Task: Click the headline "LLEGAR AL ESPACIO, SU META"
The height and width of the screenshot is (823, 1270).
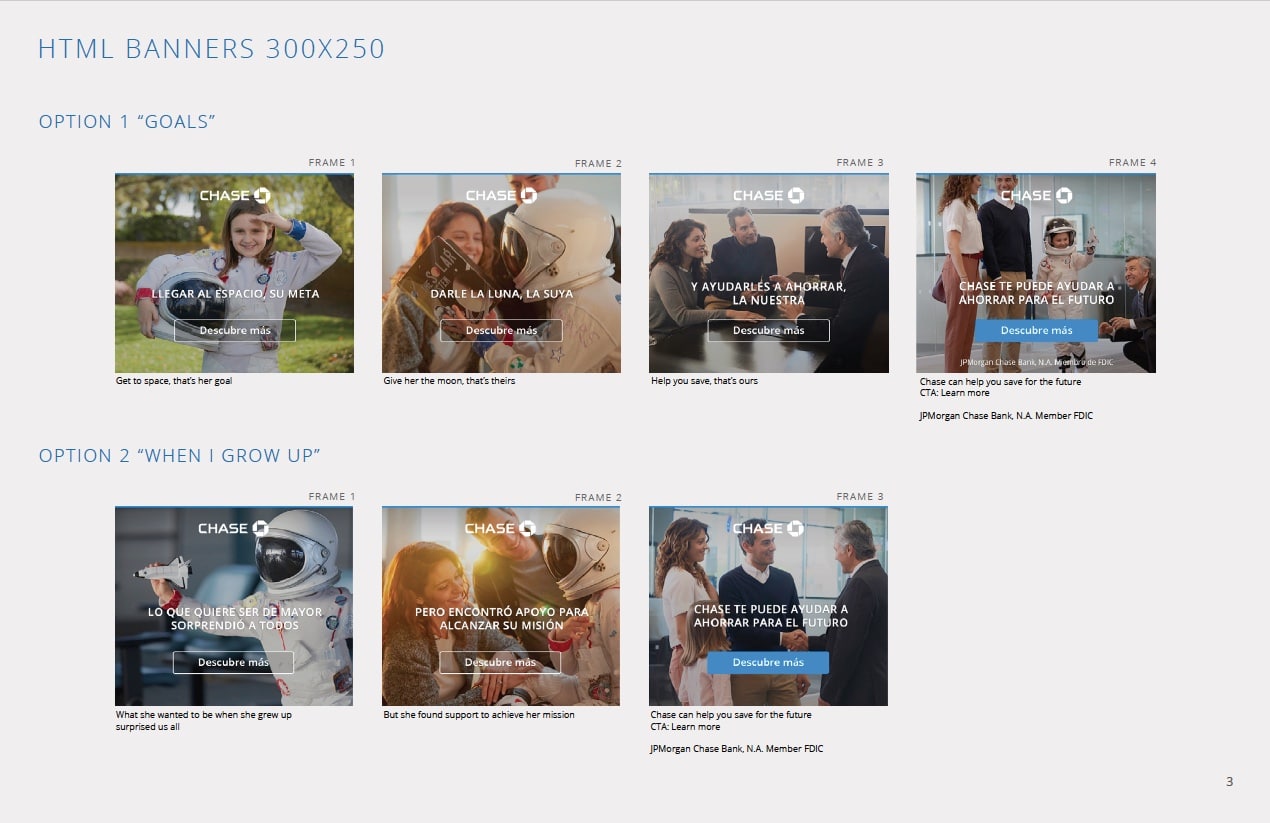Action: tap(236, 294)
